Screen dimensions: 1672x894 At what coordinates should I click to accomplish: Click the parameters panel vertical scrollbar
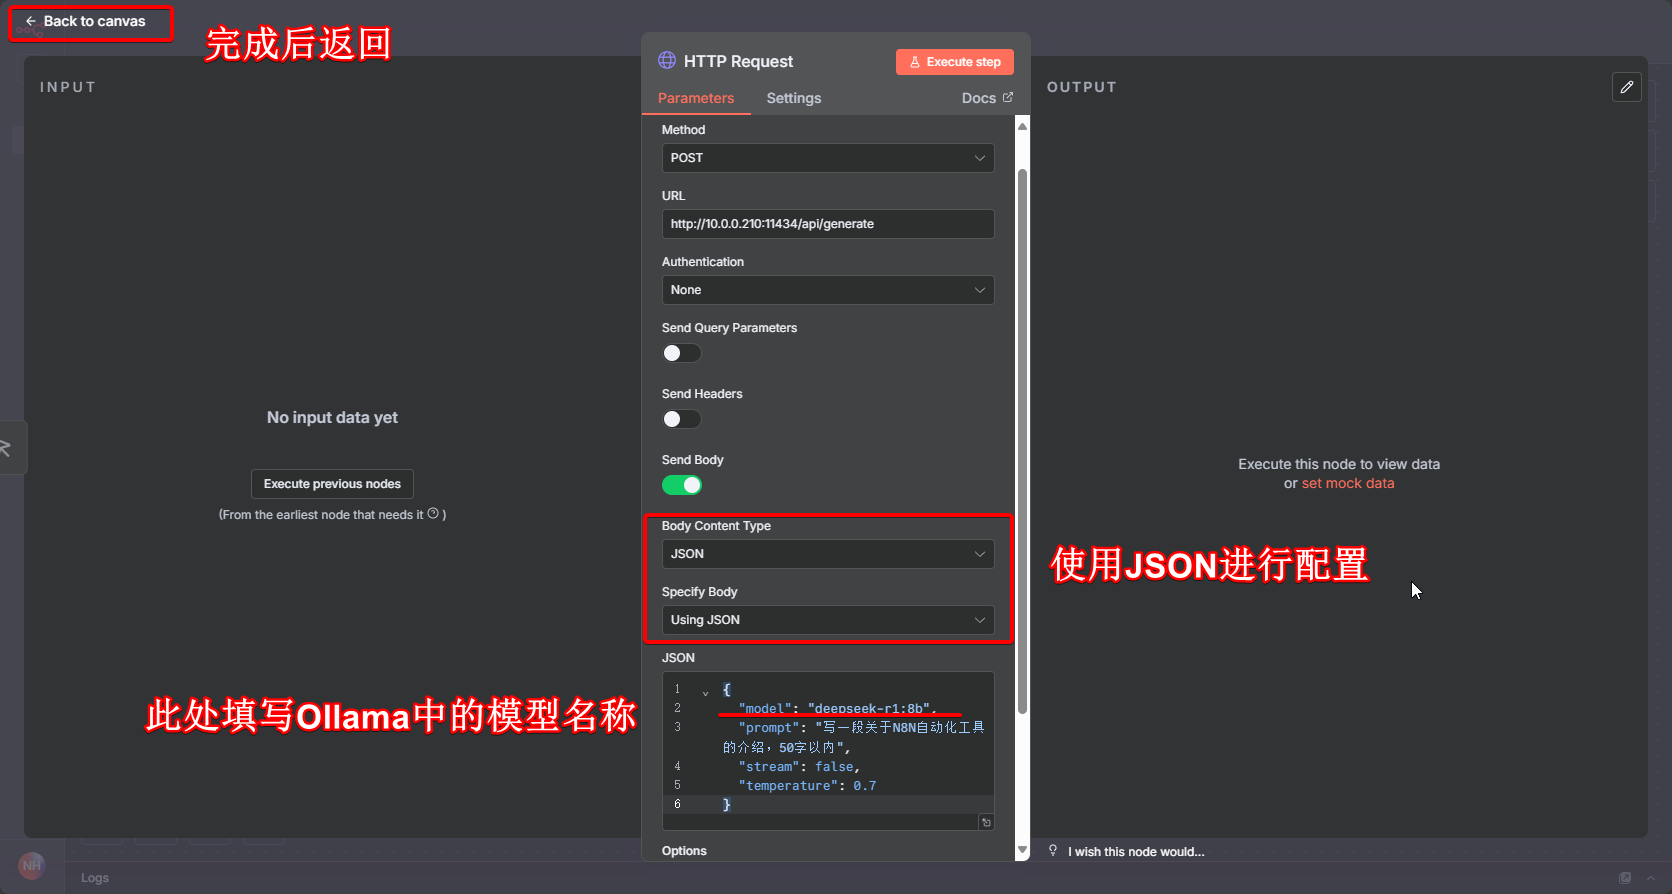click(x=1022, y=440)
